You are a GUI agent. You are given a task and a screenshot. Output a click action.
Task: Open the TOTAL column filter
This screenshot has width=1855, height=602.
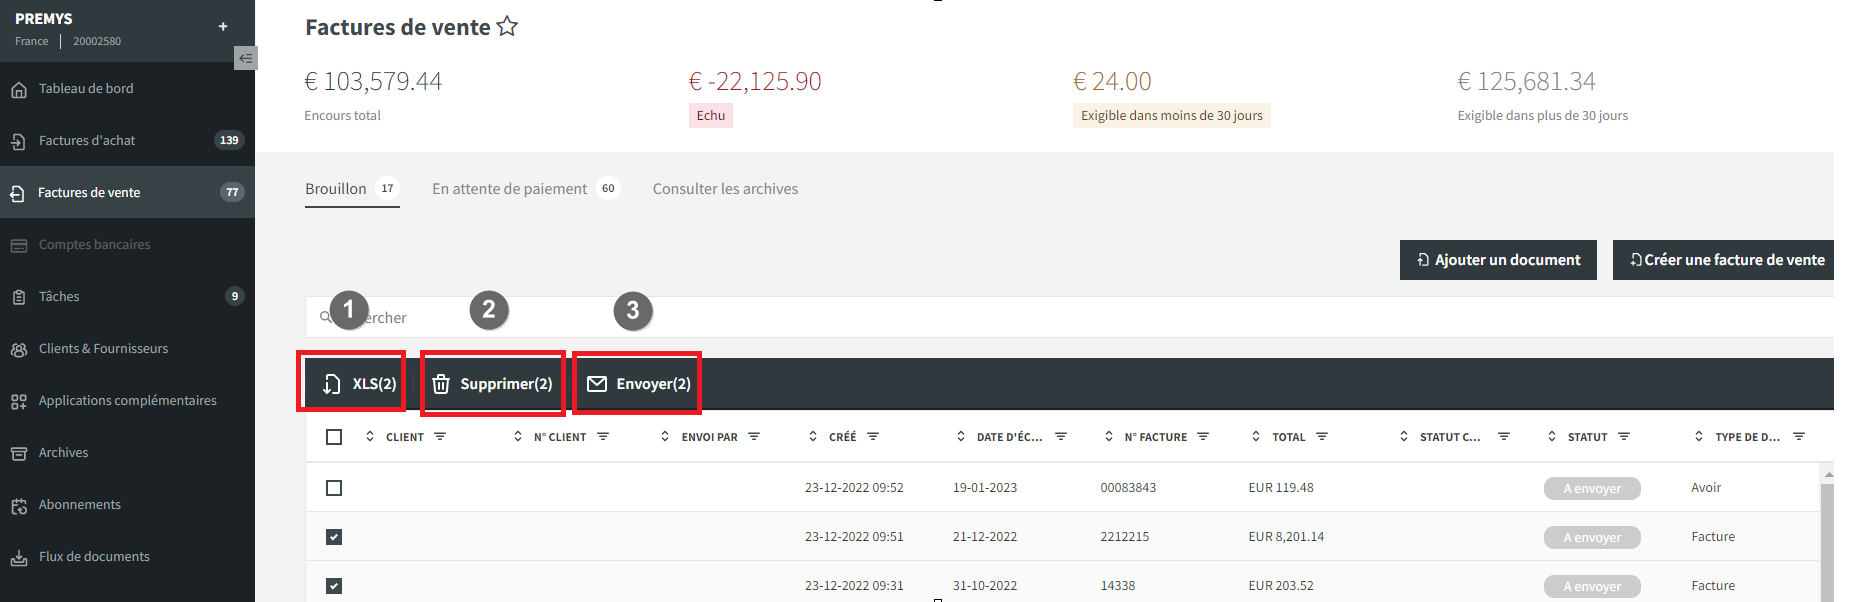pyautogui.click(x=1322, y=437)
